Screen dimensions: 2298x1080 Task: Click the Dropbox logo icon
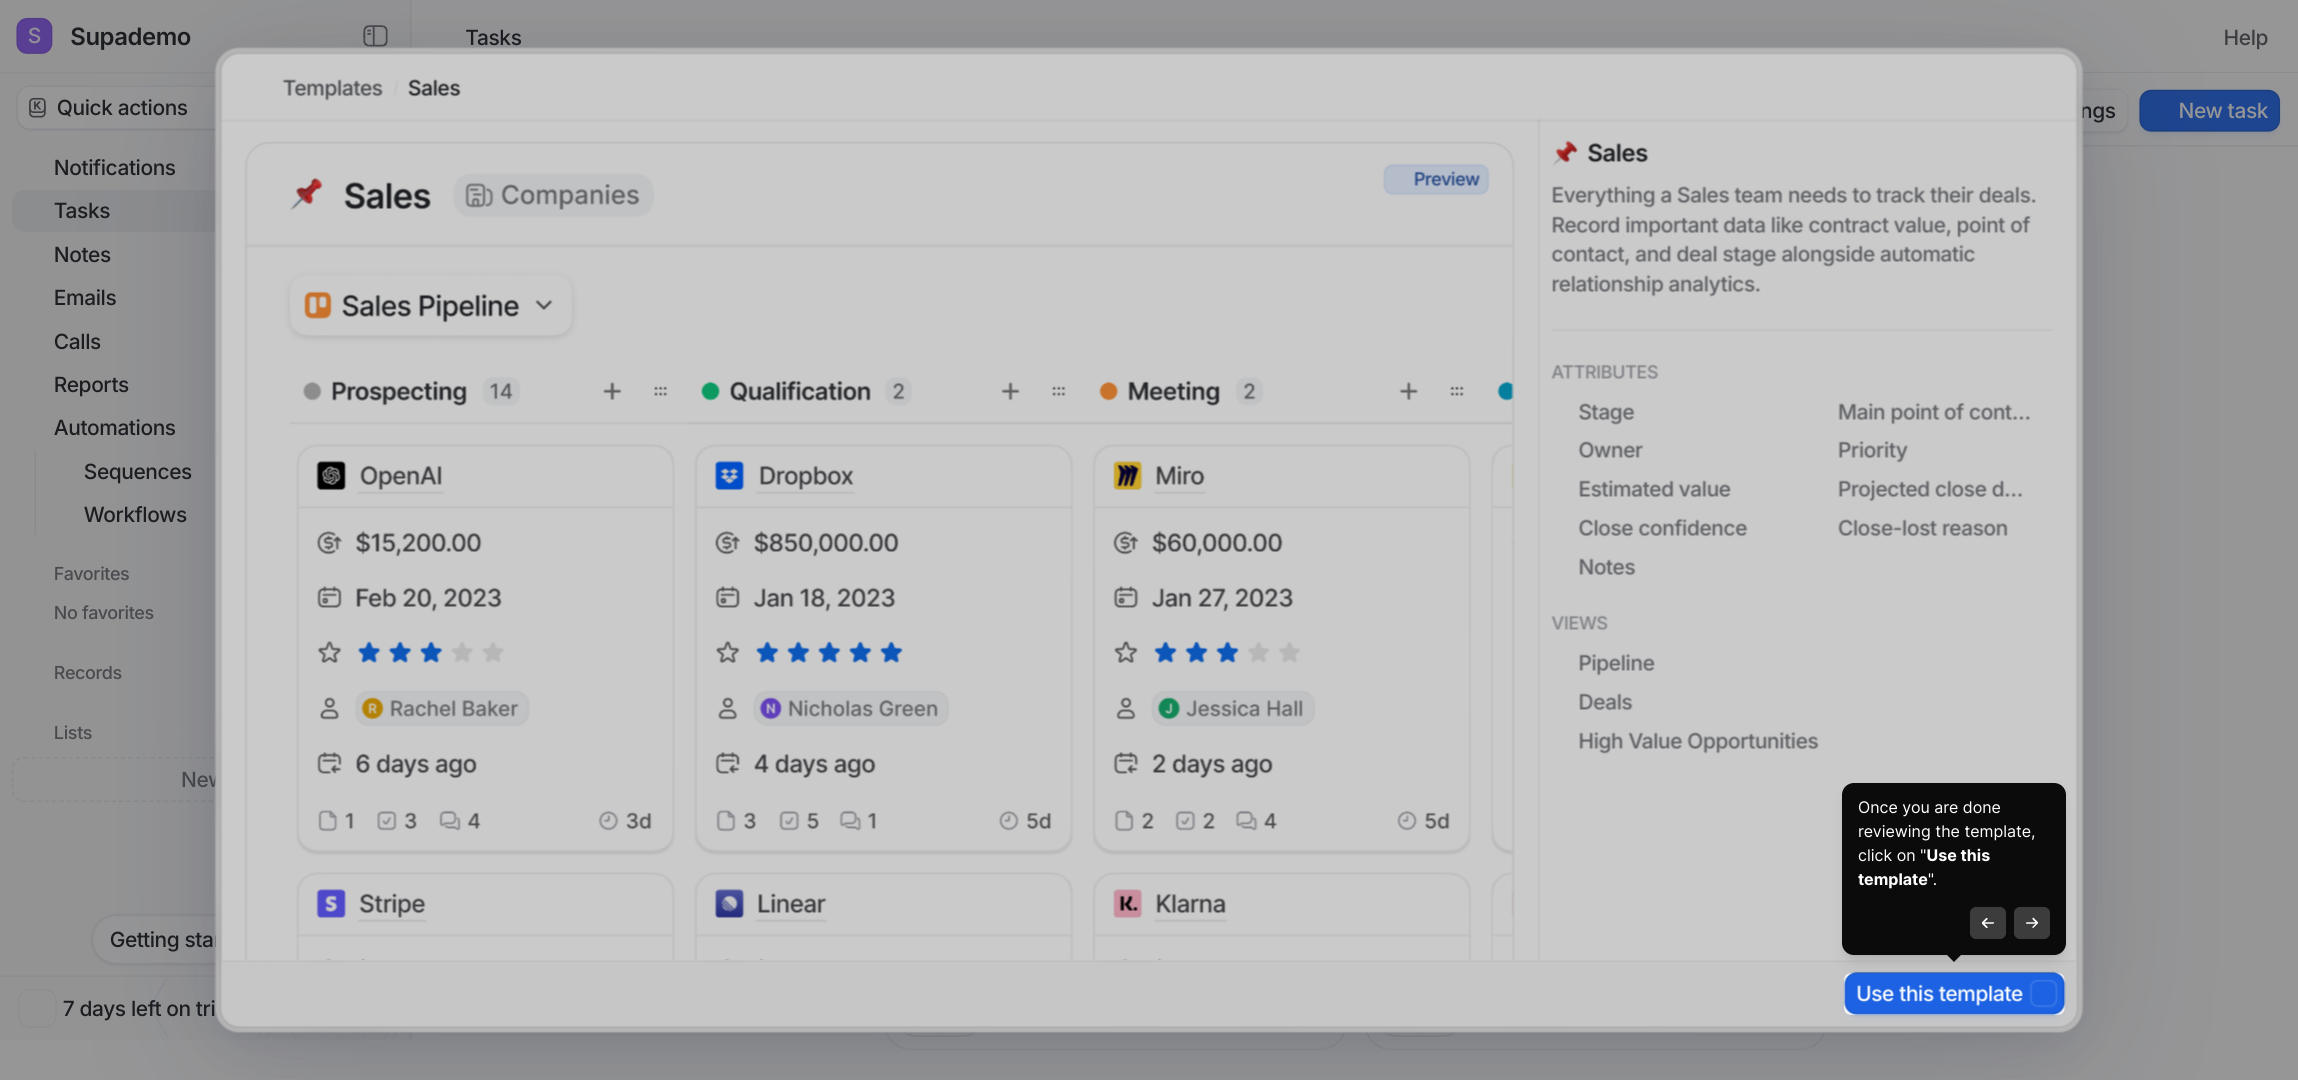pyautogui.click(x=729, y=476)
